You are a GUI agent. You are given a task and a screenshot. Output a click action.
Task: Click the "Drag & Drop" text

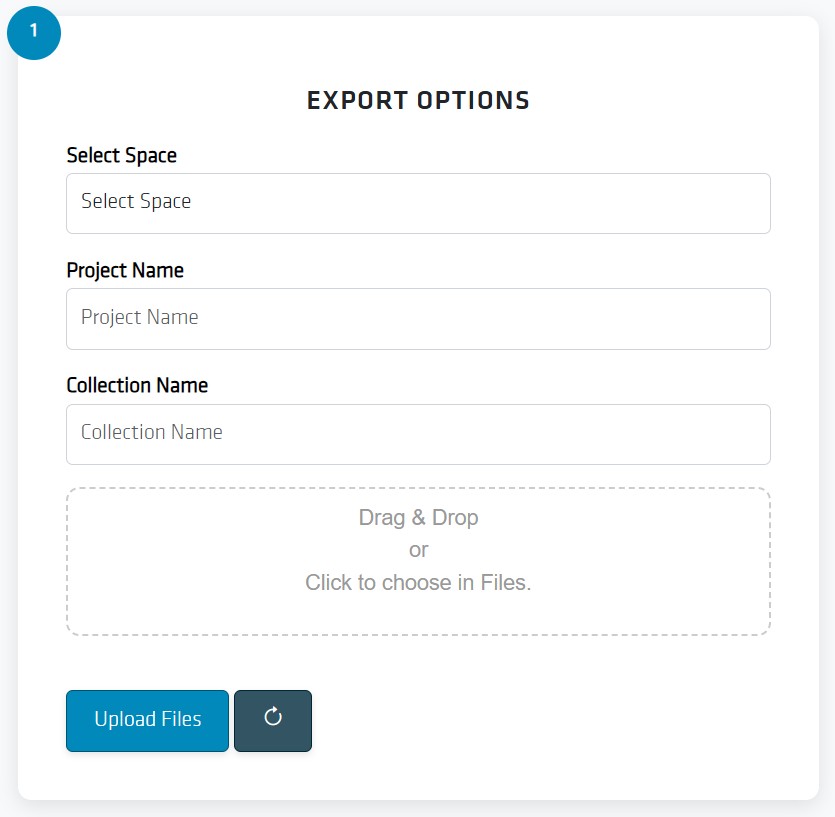click(x=418, y=518)
